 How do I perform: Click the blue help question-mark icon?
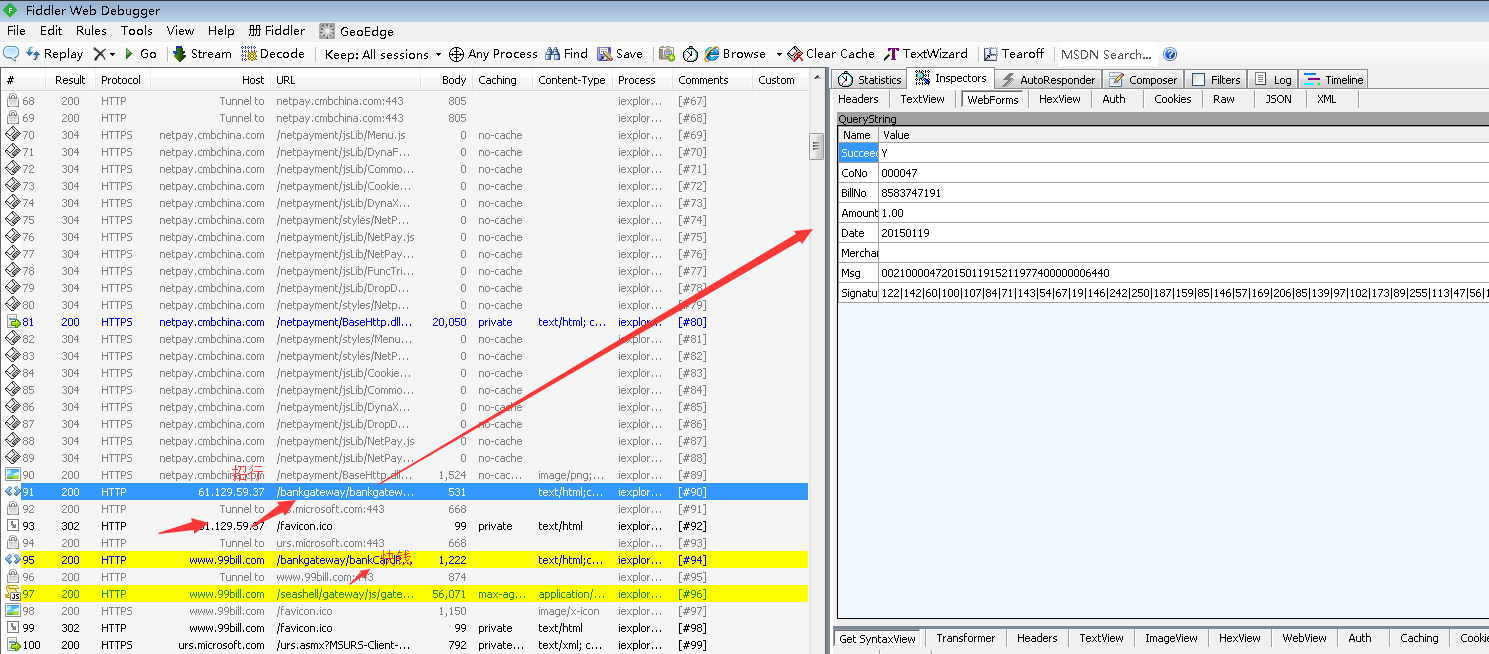coord(1170,54)
